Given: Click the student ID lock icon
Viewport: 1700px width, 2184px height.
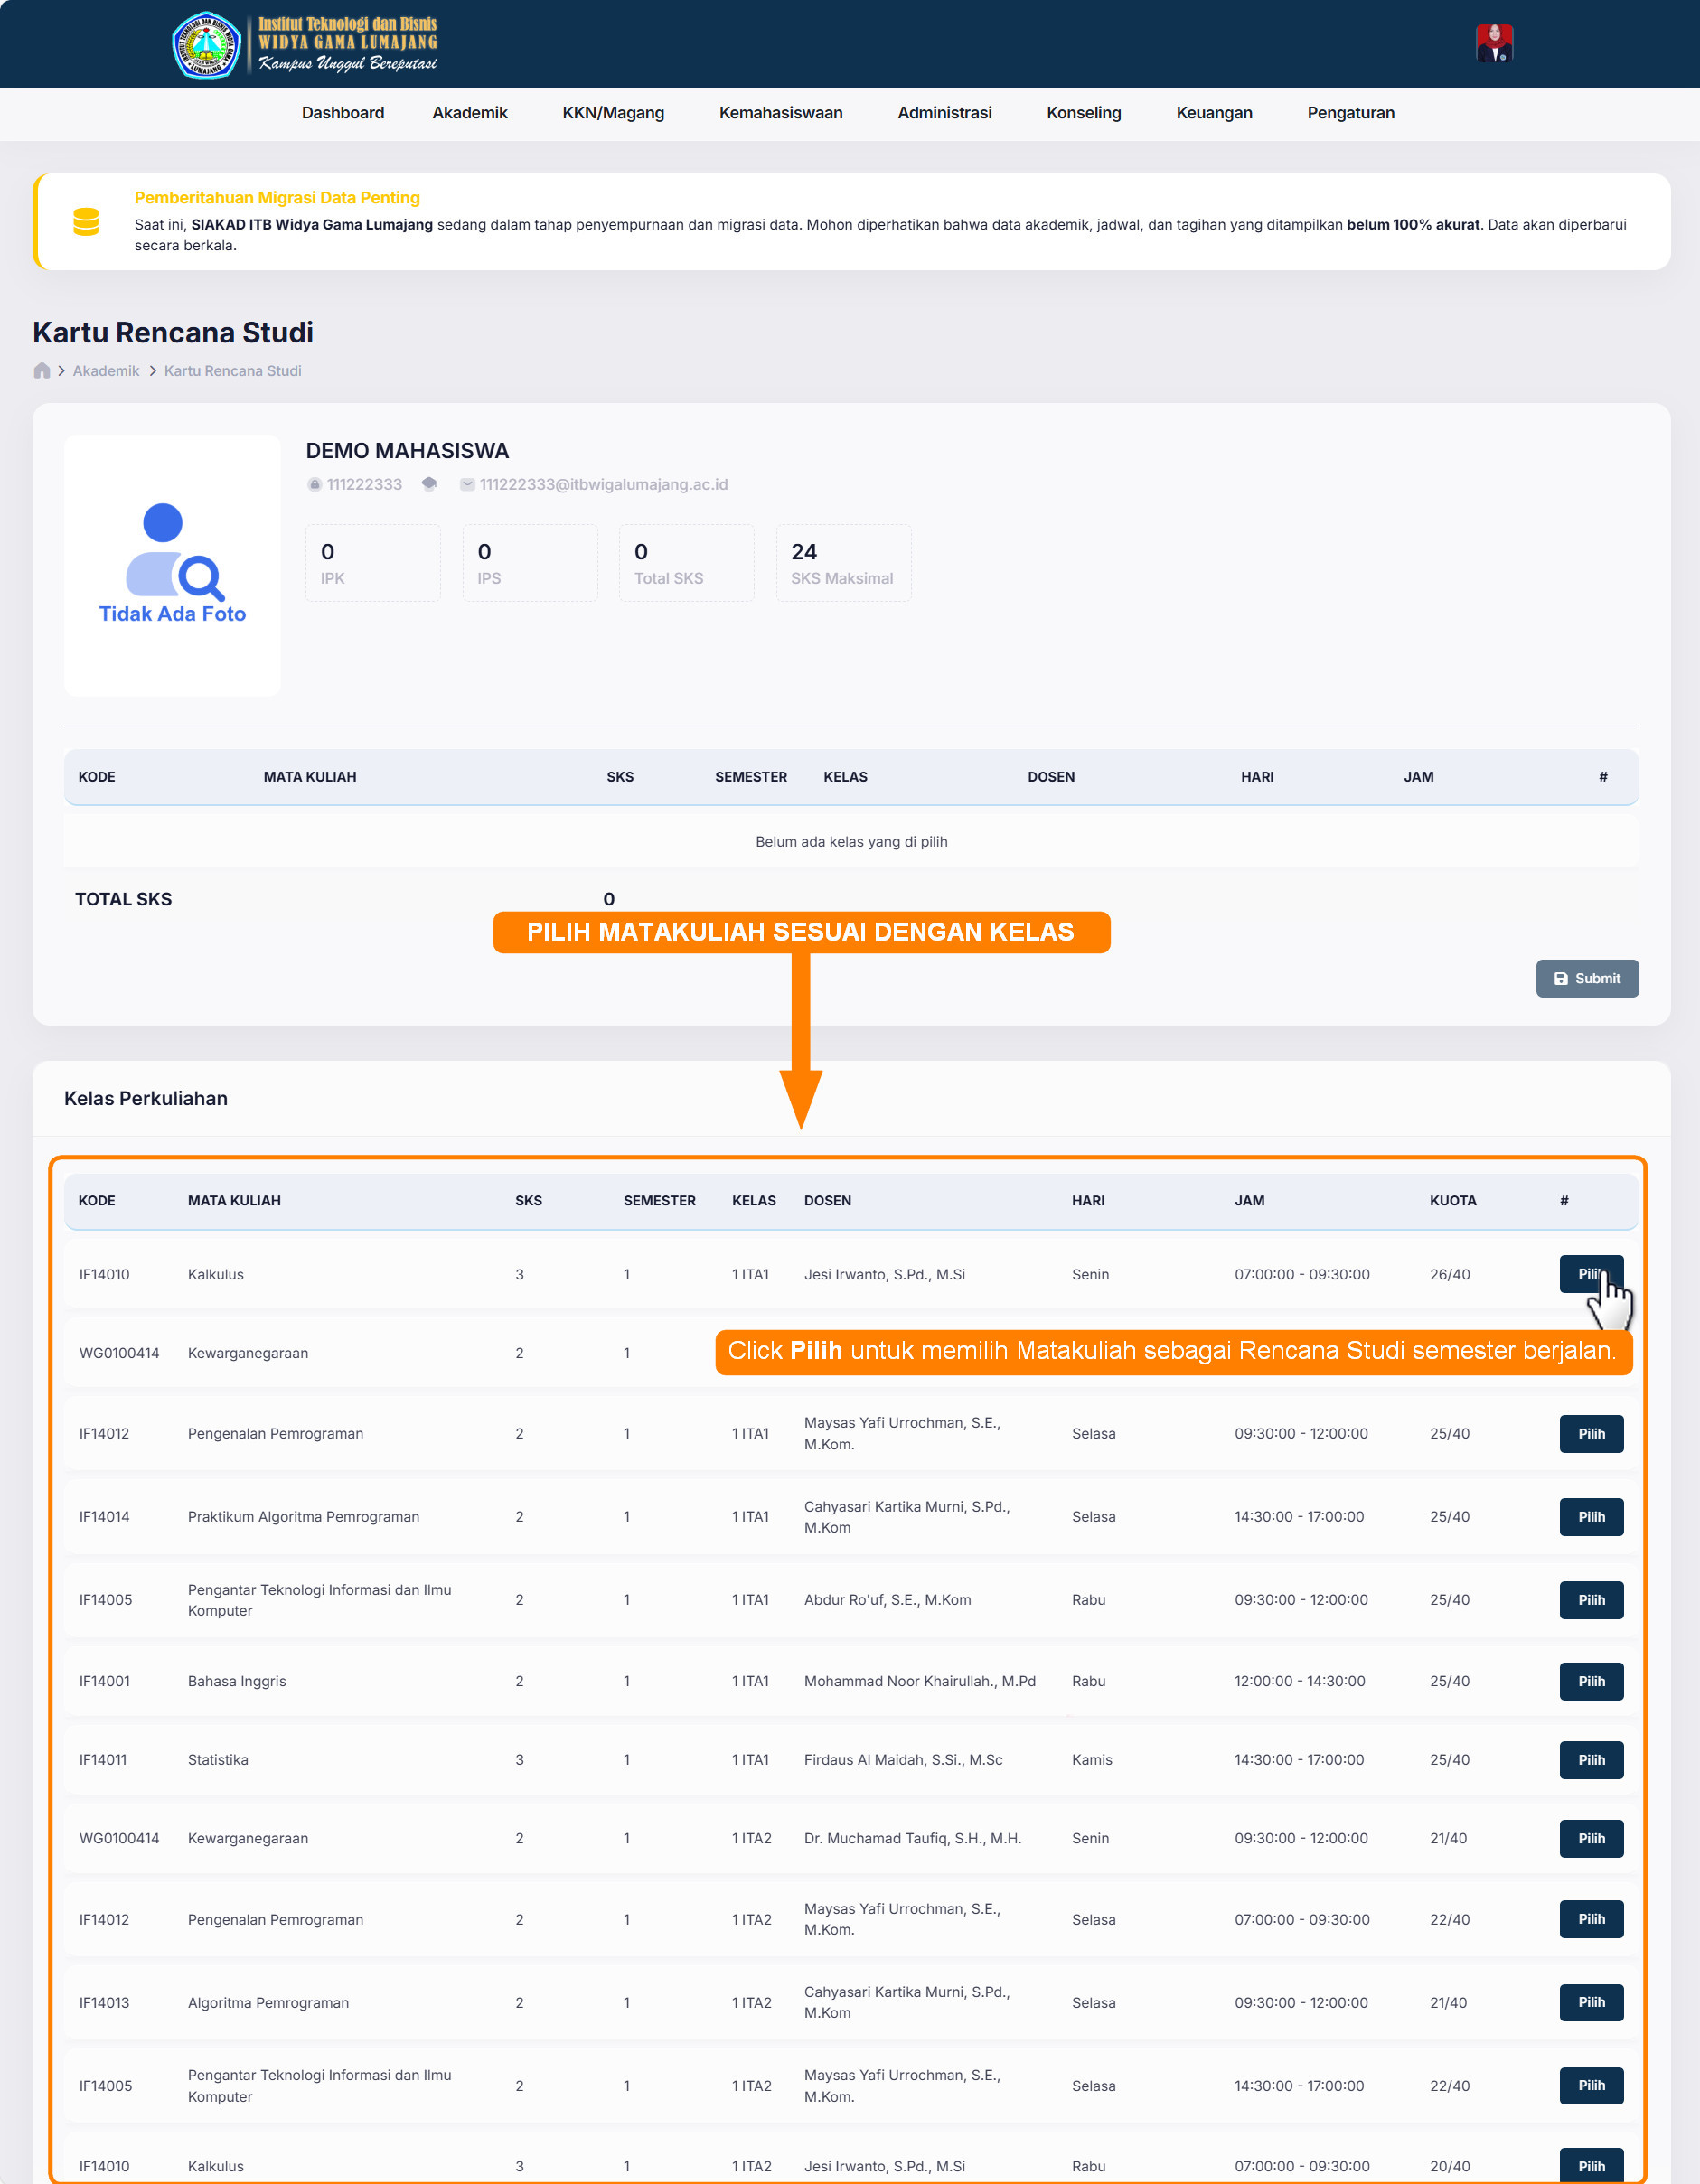Looking at the screenshot, I should click(x=314, y=485).
